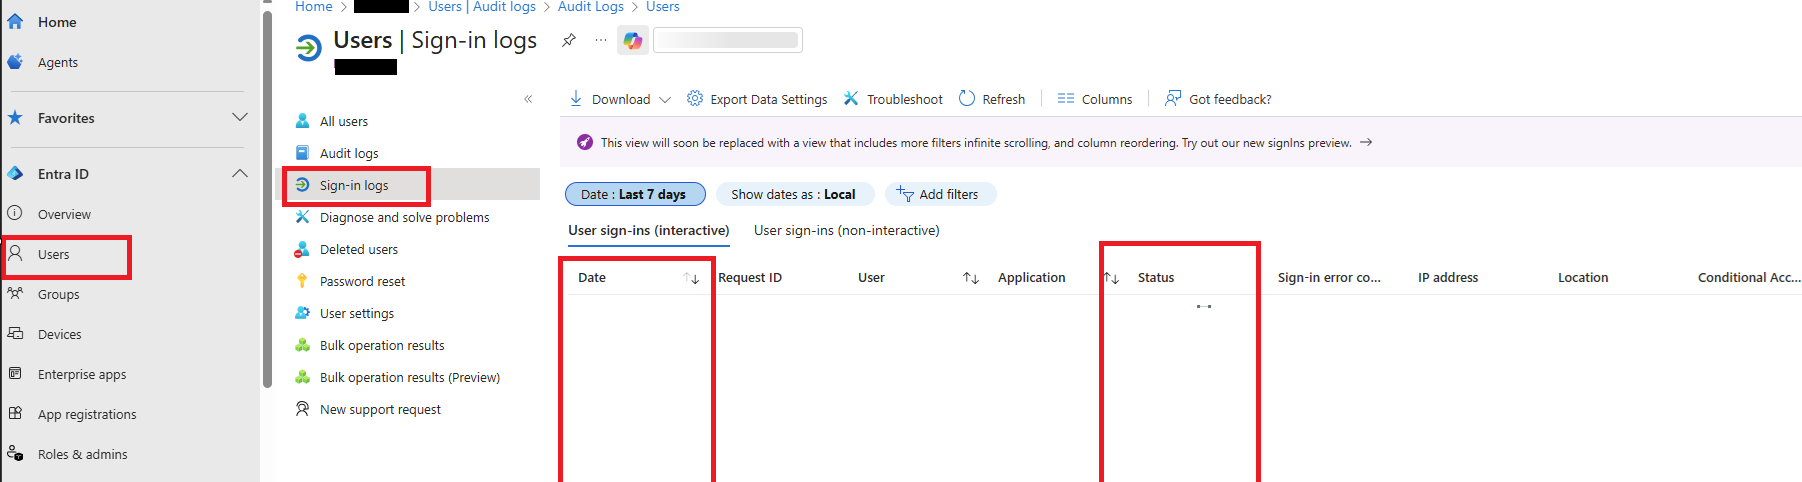
Task: Click the Entra ID diamond icon
Action: [x=15, y=174]
